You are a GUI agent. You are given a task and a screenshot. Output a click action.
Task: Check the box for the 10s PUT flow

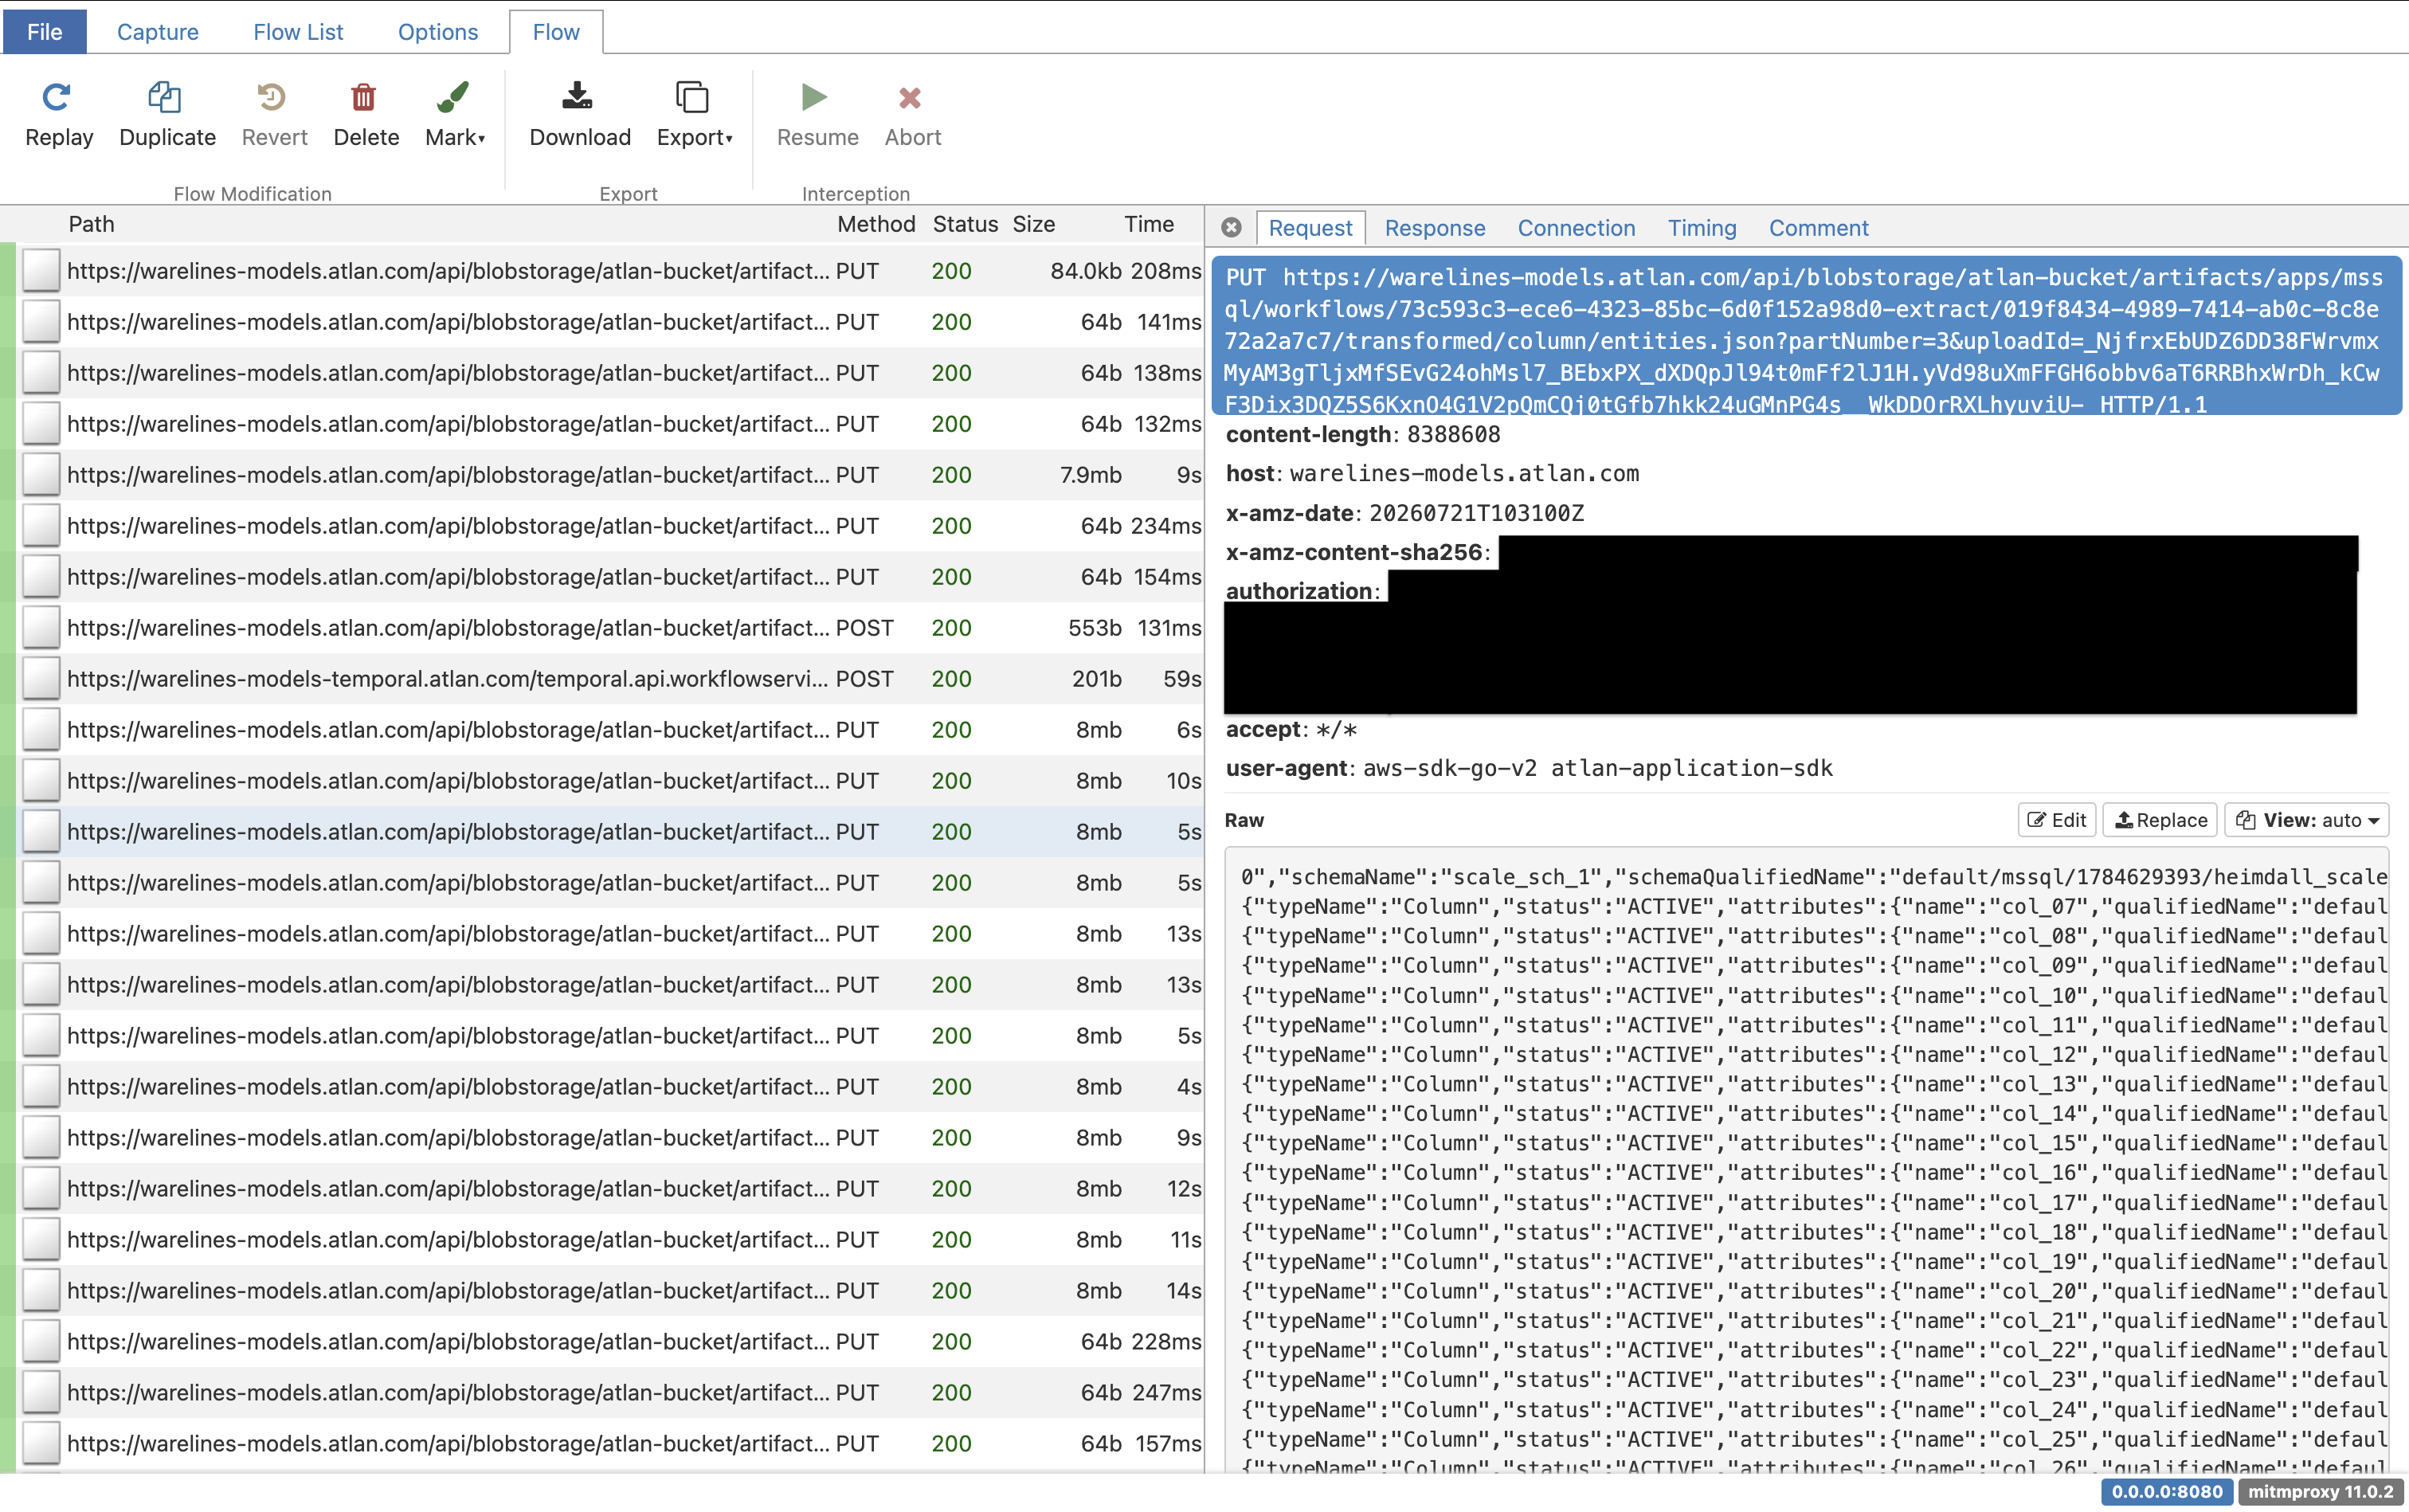click(41, 781)
